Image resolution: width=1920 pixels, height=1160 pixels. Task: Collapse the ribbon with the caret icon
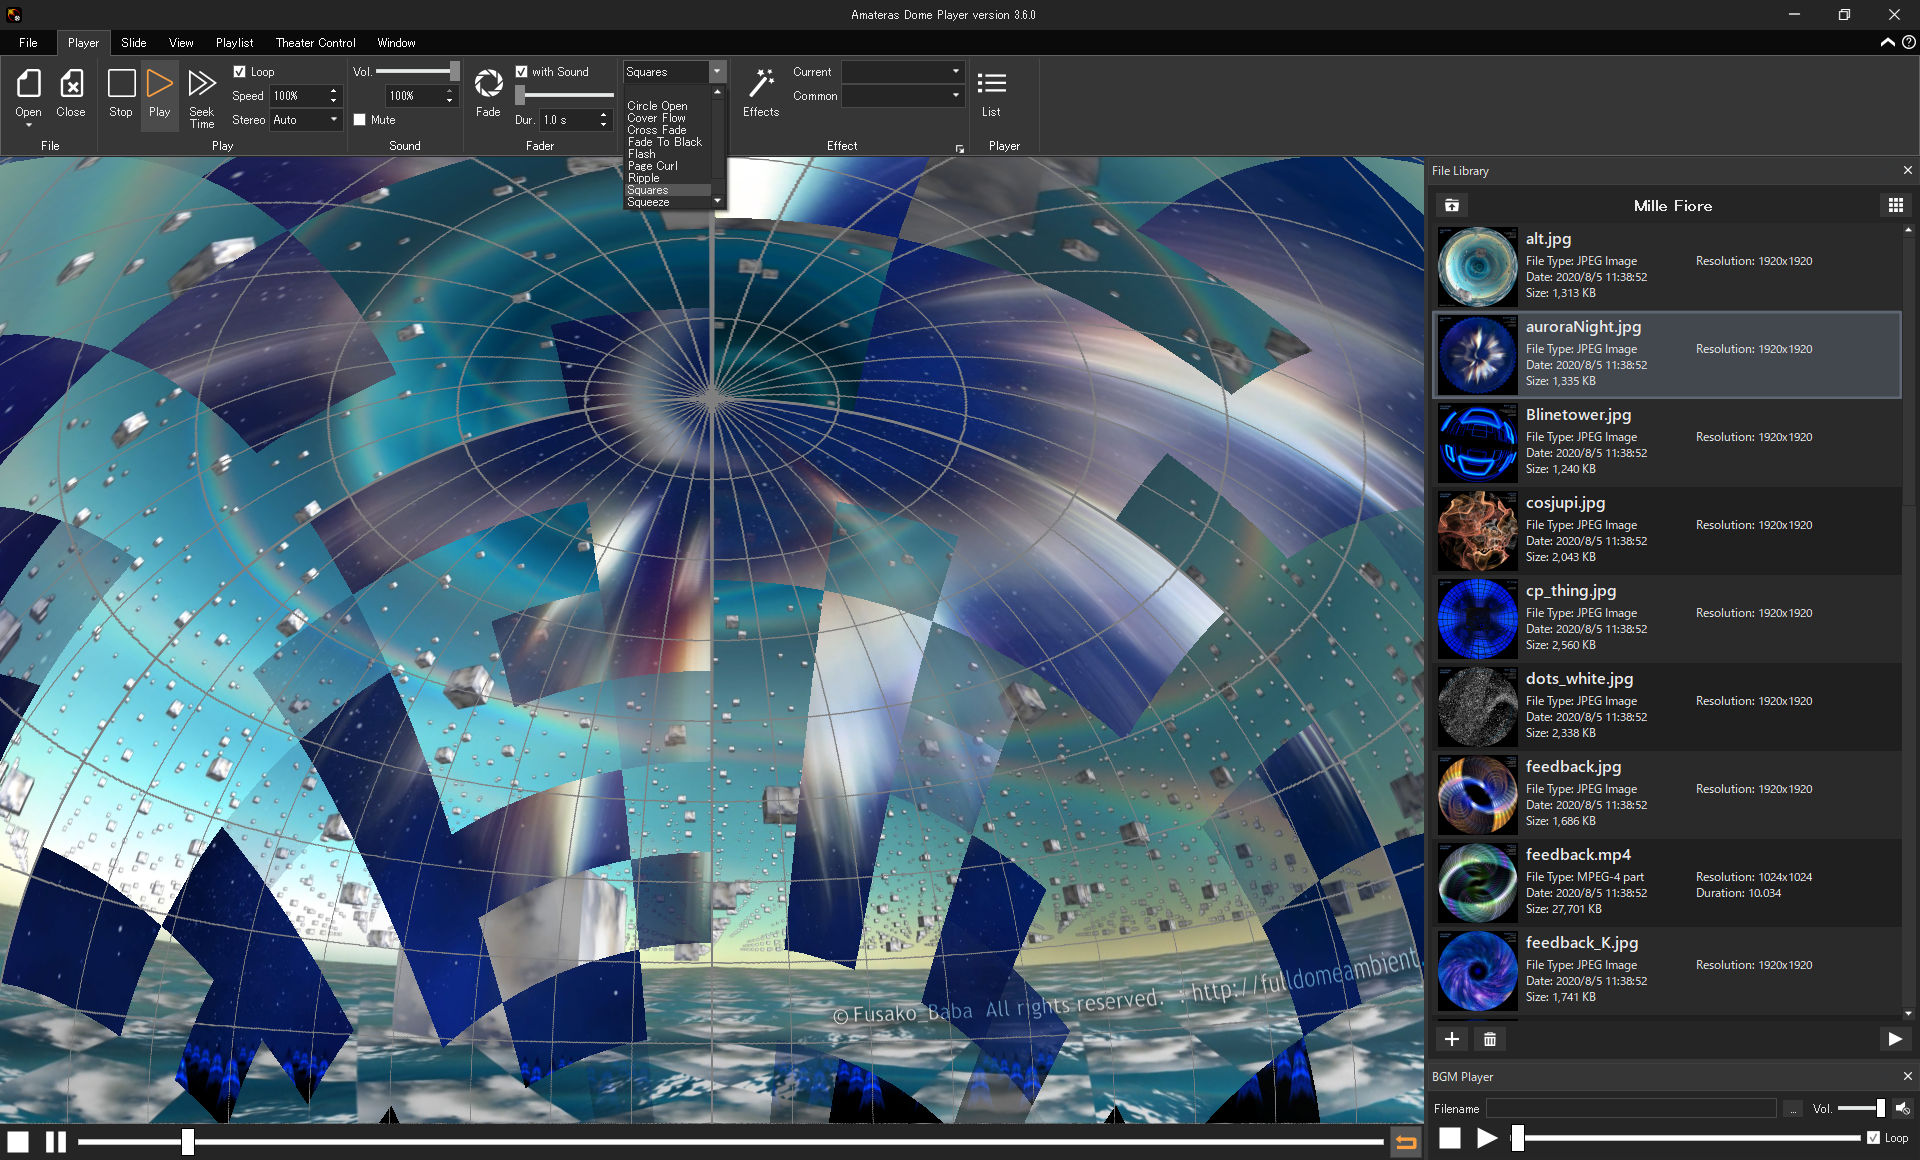[x=1887, y=42]
